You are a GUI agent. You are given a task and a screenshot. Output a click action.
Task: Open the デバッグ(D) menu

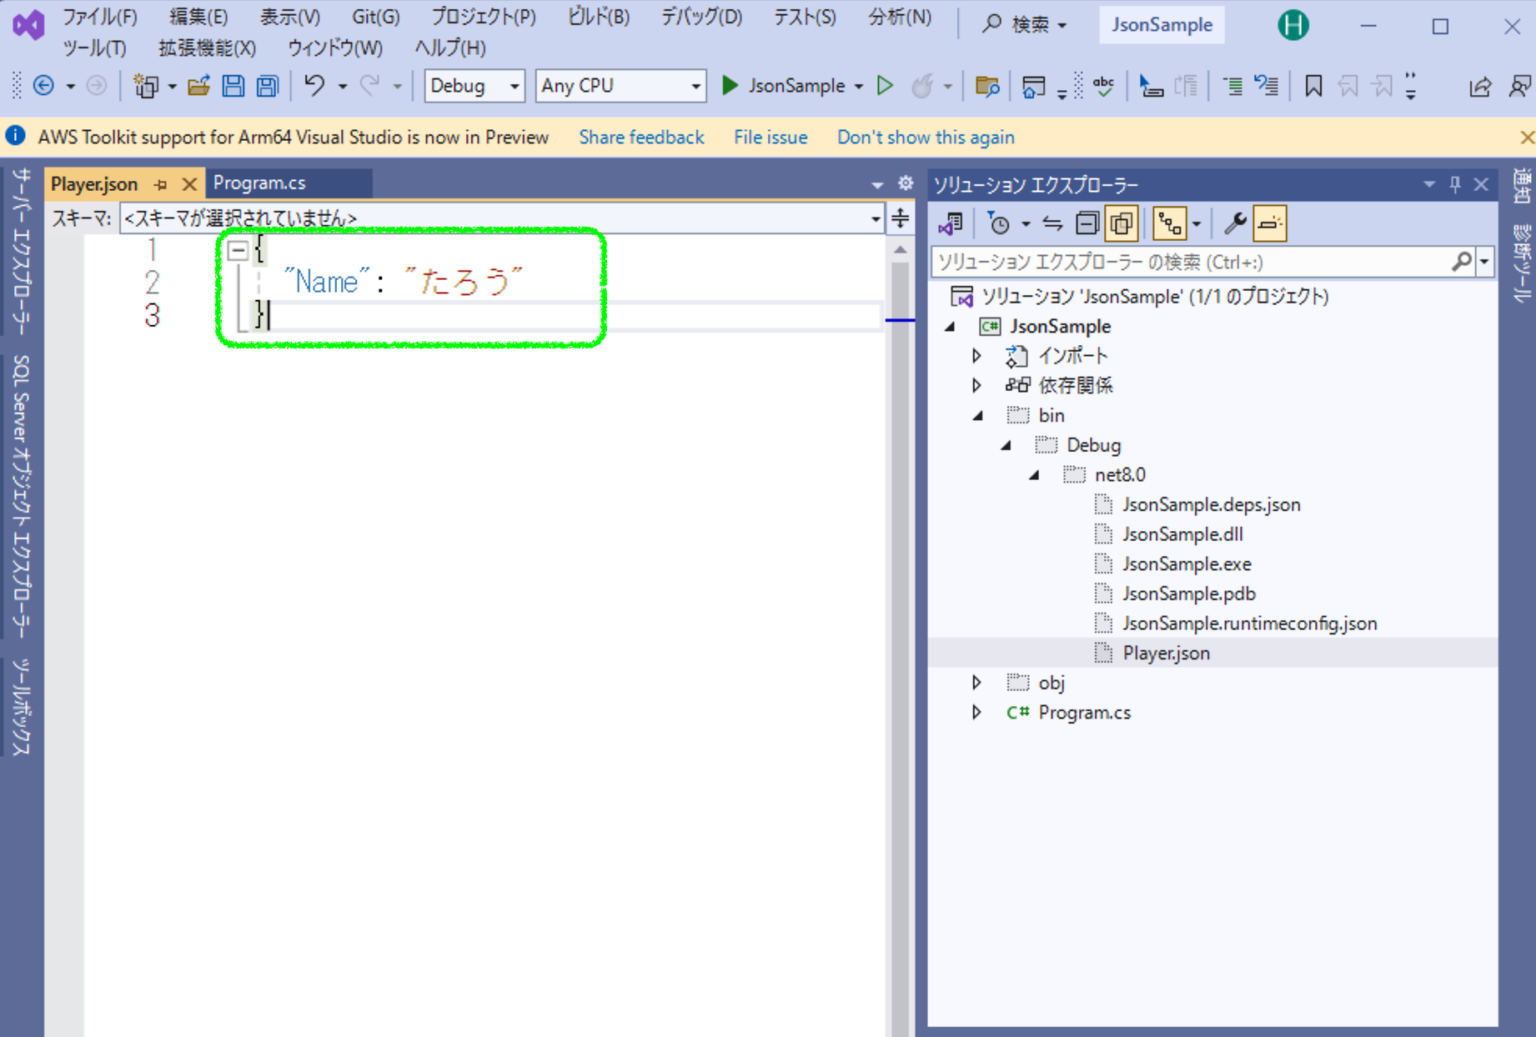click(x=701, y=17)
